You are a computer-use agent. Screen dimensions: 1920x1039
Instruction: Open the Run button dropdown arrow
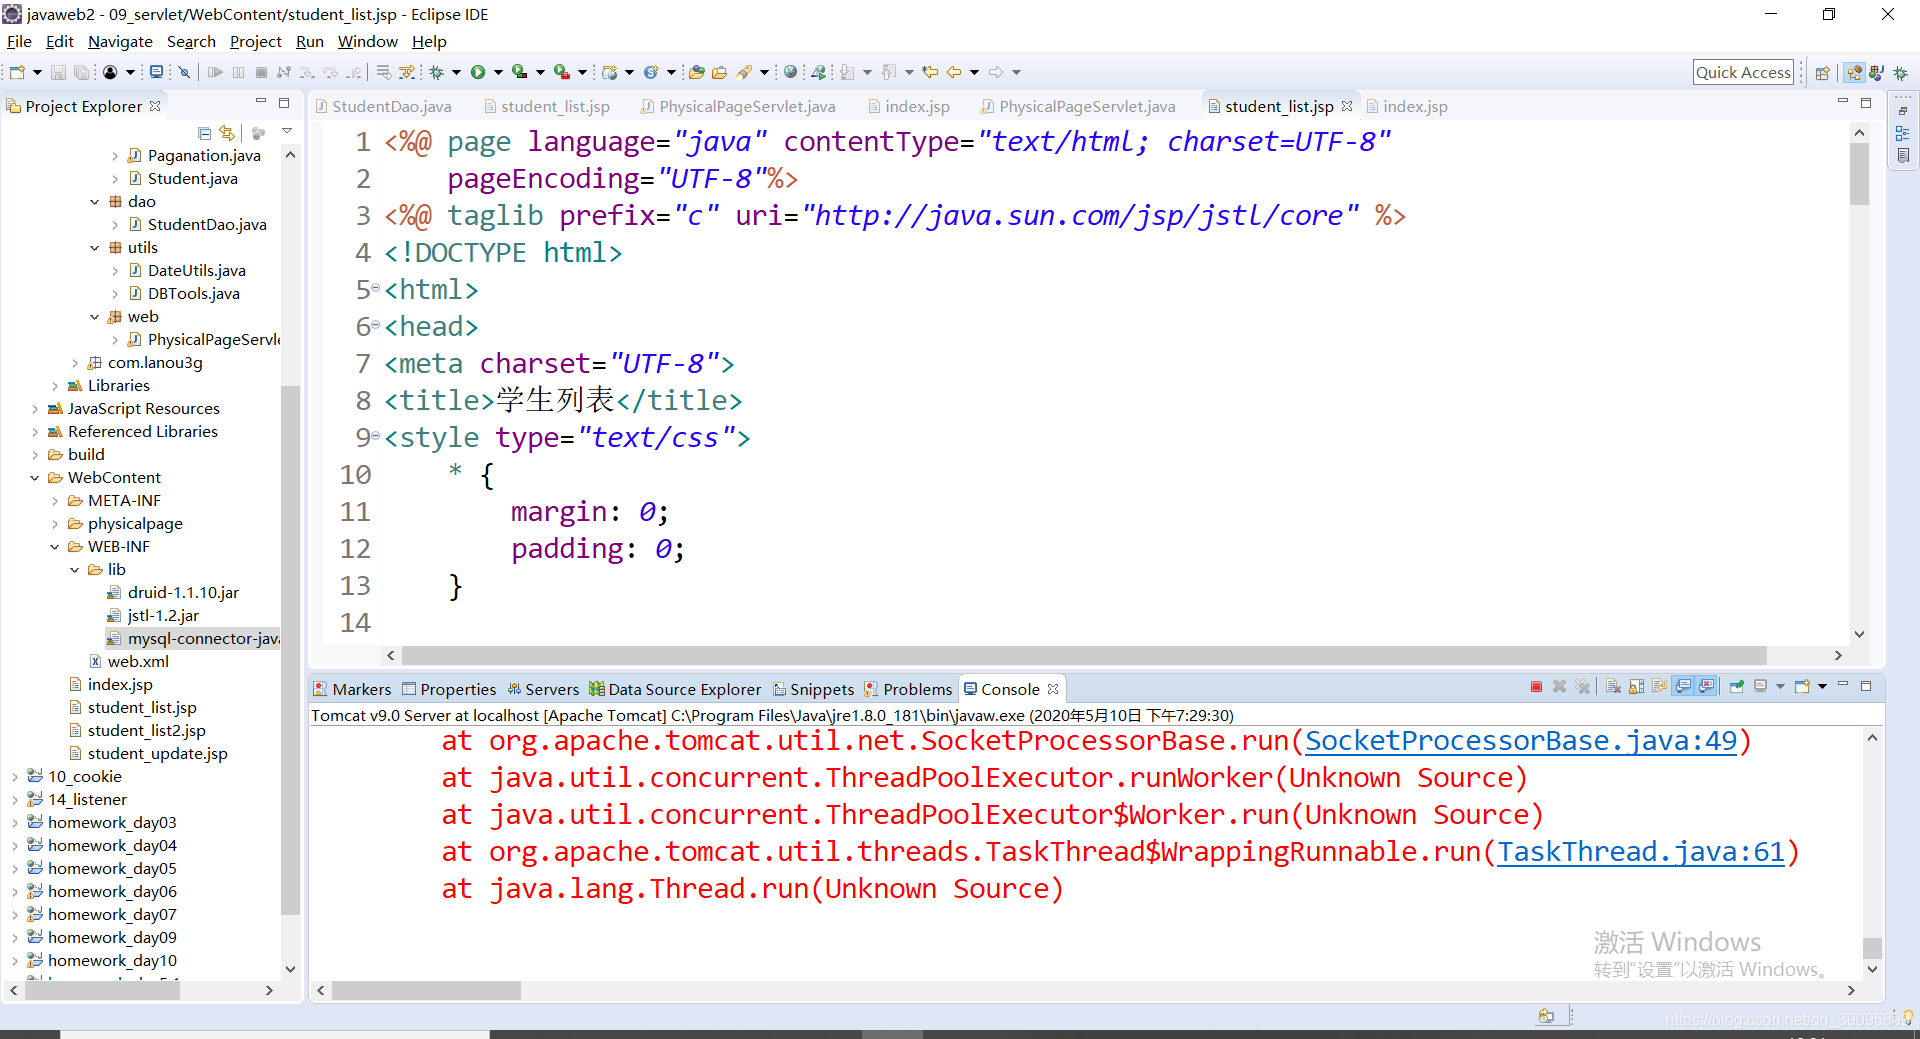coord(498,72)
